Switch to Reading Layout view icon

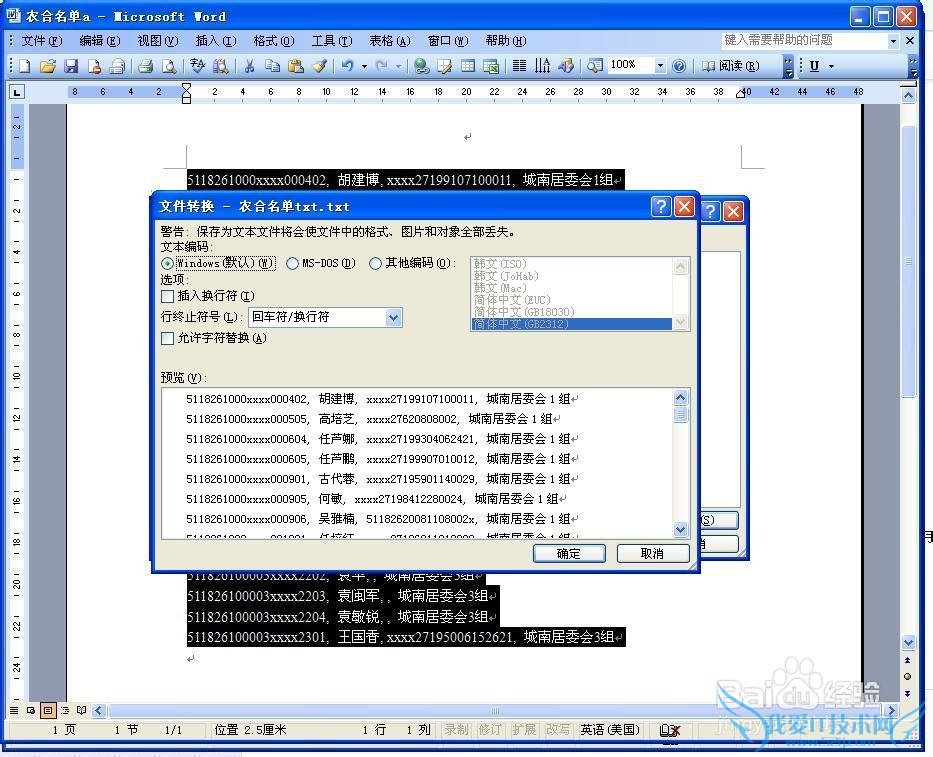82,710
